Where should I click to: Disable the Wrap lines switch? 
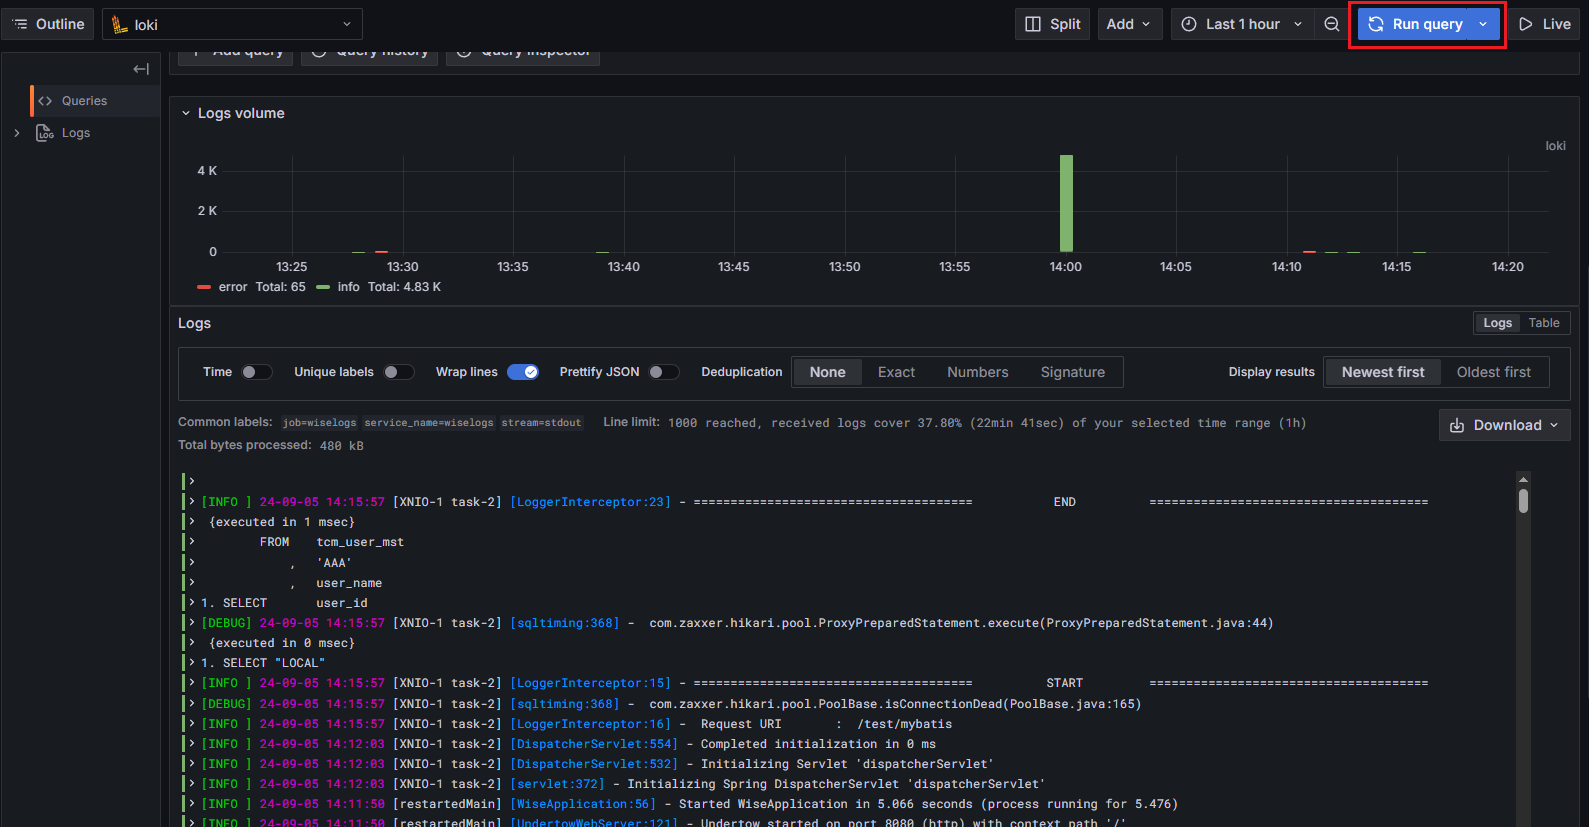pyautogui.click(x=523, y=372)
